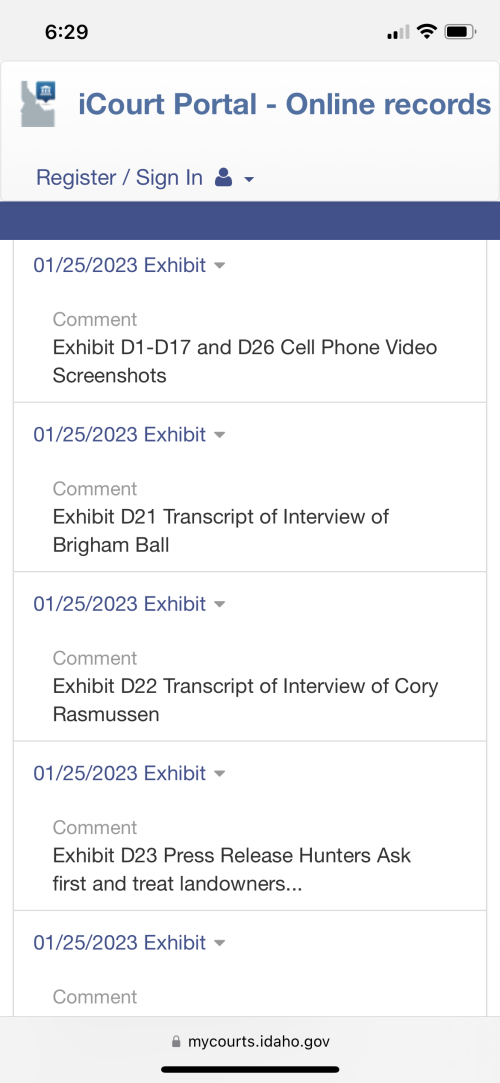The height and width of the screenshot is (1083, 500).
Task: Expand caret on the last 01/25/2023 Exhibit
Action: coord(220,943)
